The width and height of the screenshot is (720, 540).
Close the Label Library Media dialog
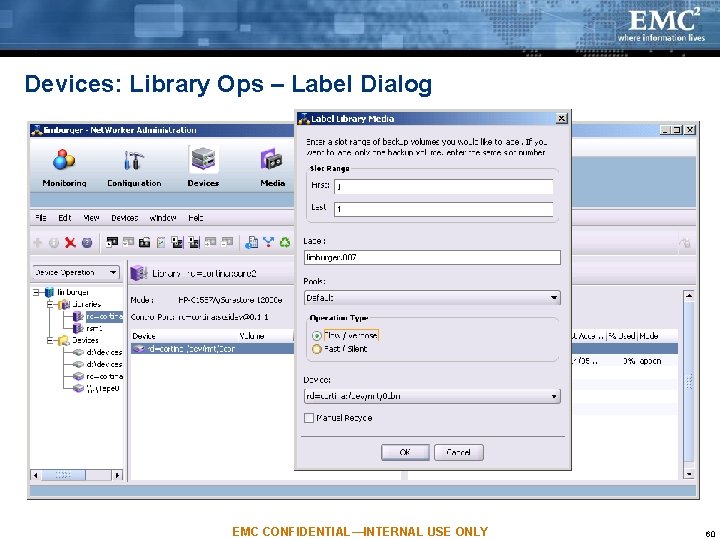tap(562, 118)
